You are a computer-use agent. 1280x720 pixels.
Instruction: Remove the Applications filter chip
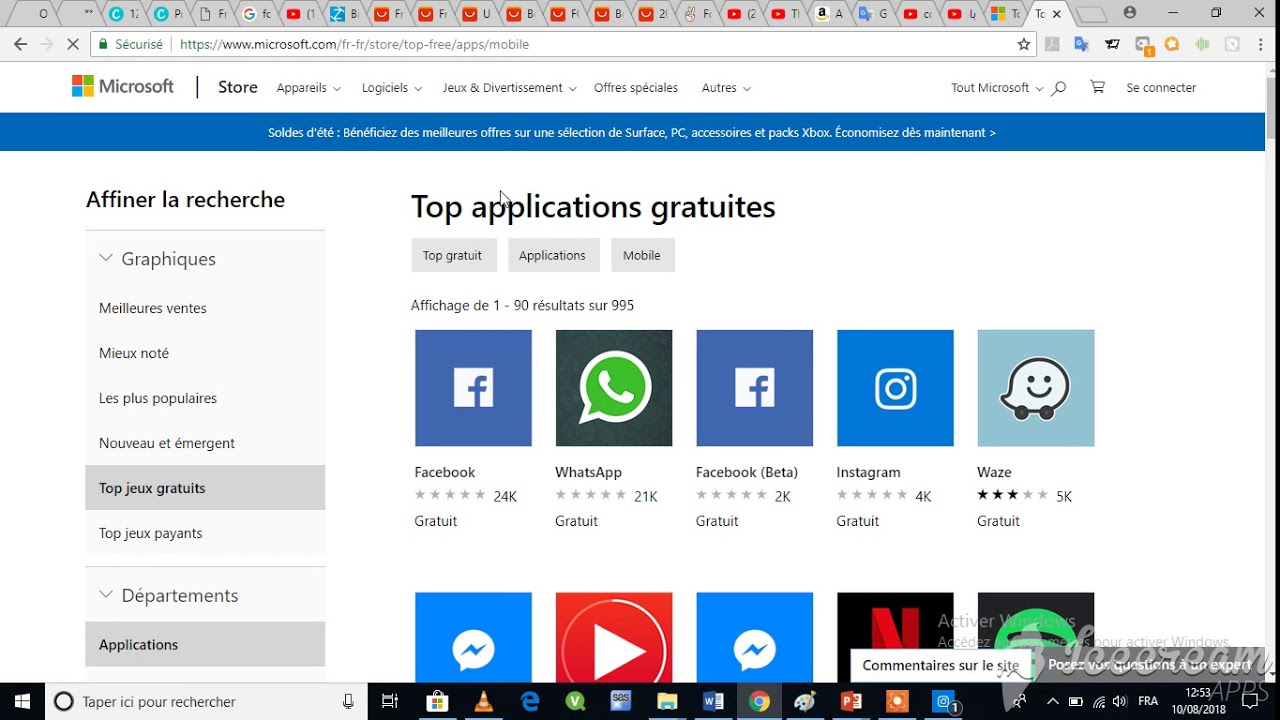pyautogui.click(x=553, y=255)
